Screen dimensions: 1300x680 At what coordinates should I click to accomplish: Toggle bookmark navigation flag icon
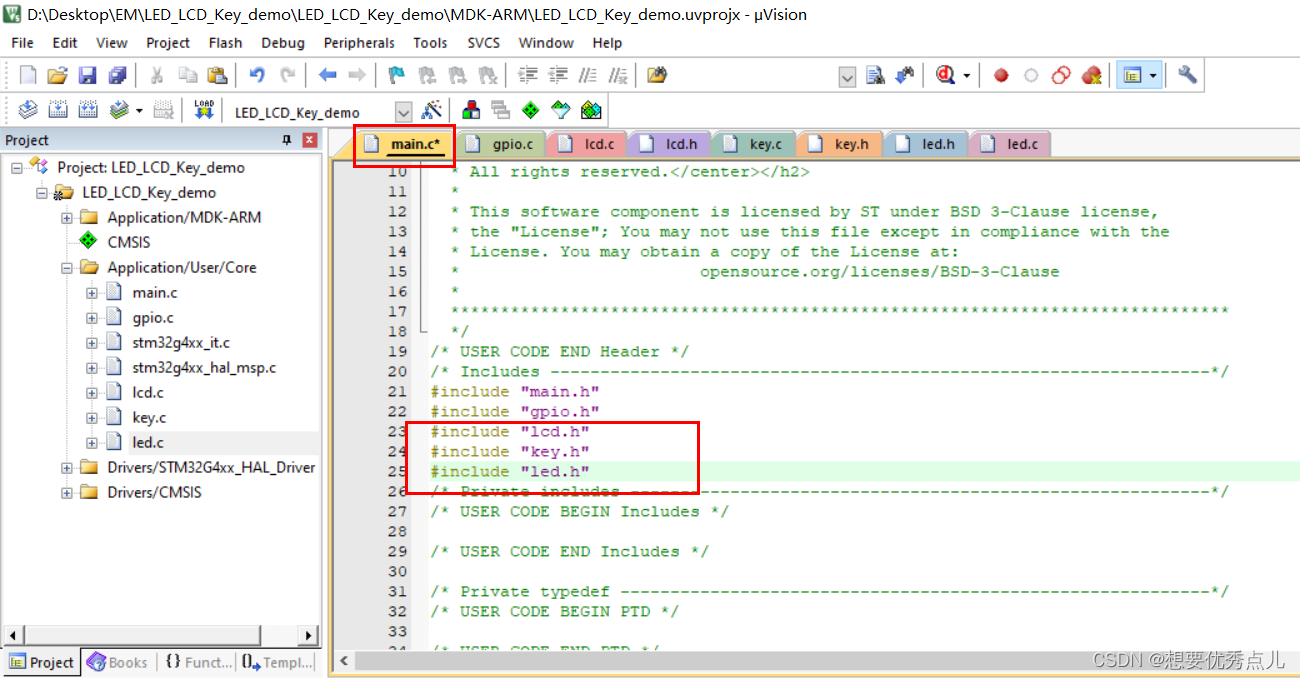[395, 75]
